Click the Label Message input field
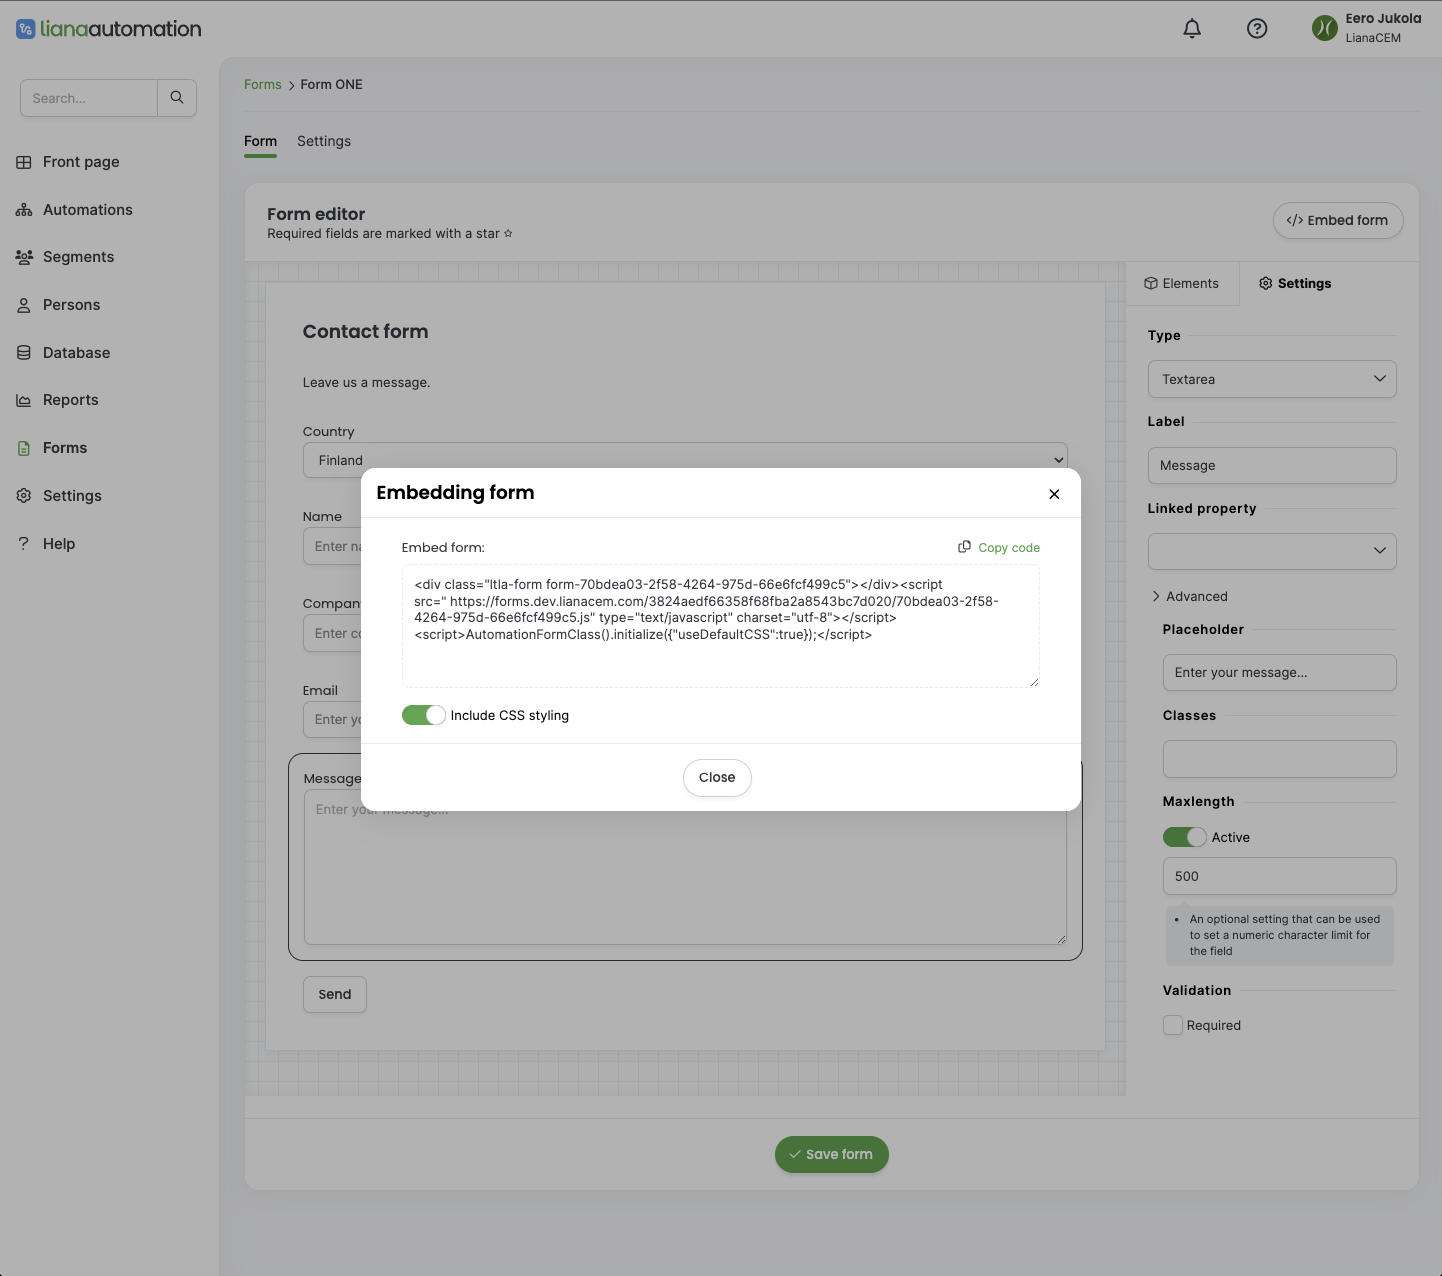The height and width of the screenshot is (1276, 1442). tap(1272, 466)
